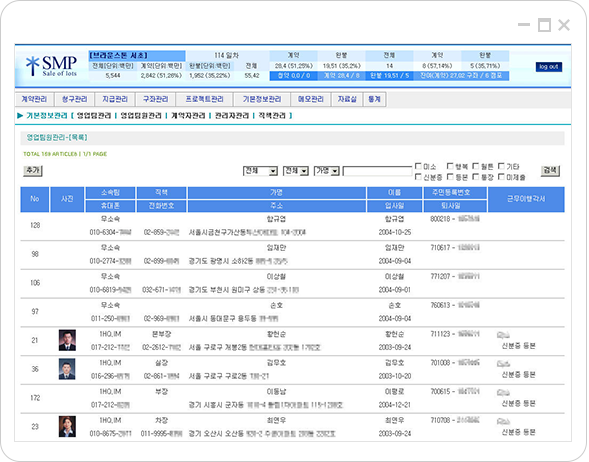
Task: Check the 월든 checkbox
Action: coord(476,166)
